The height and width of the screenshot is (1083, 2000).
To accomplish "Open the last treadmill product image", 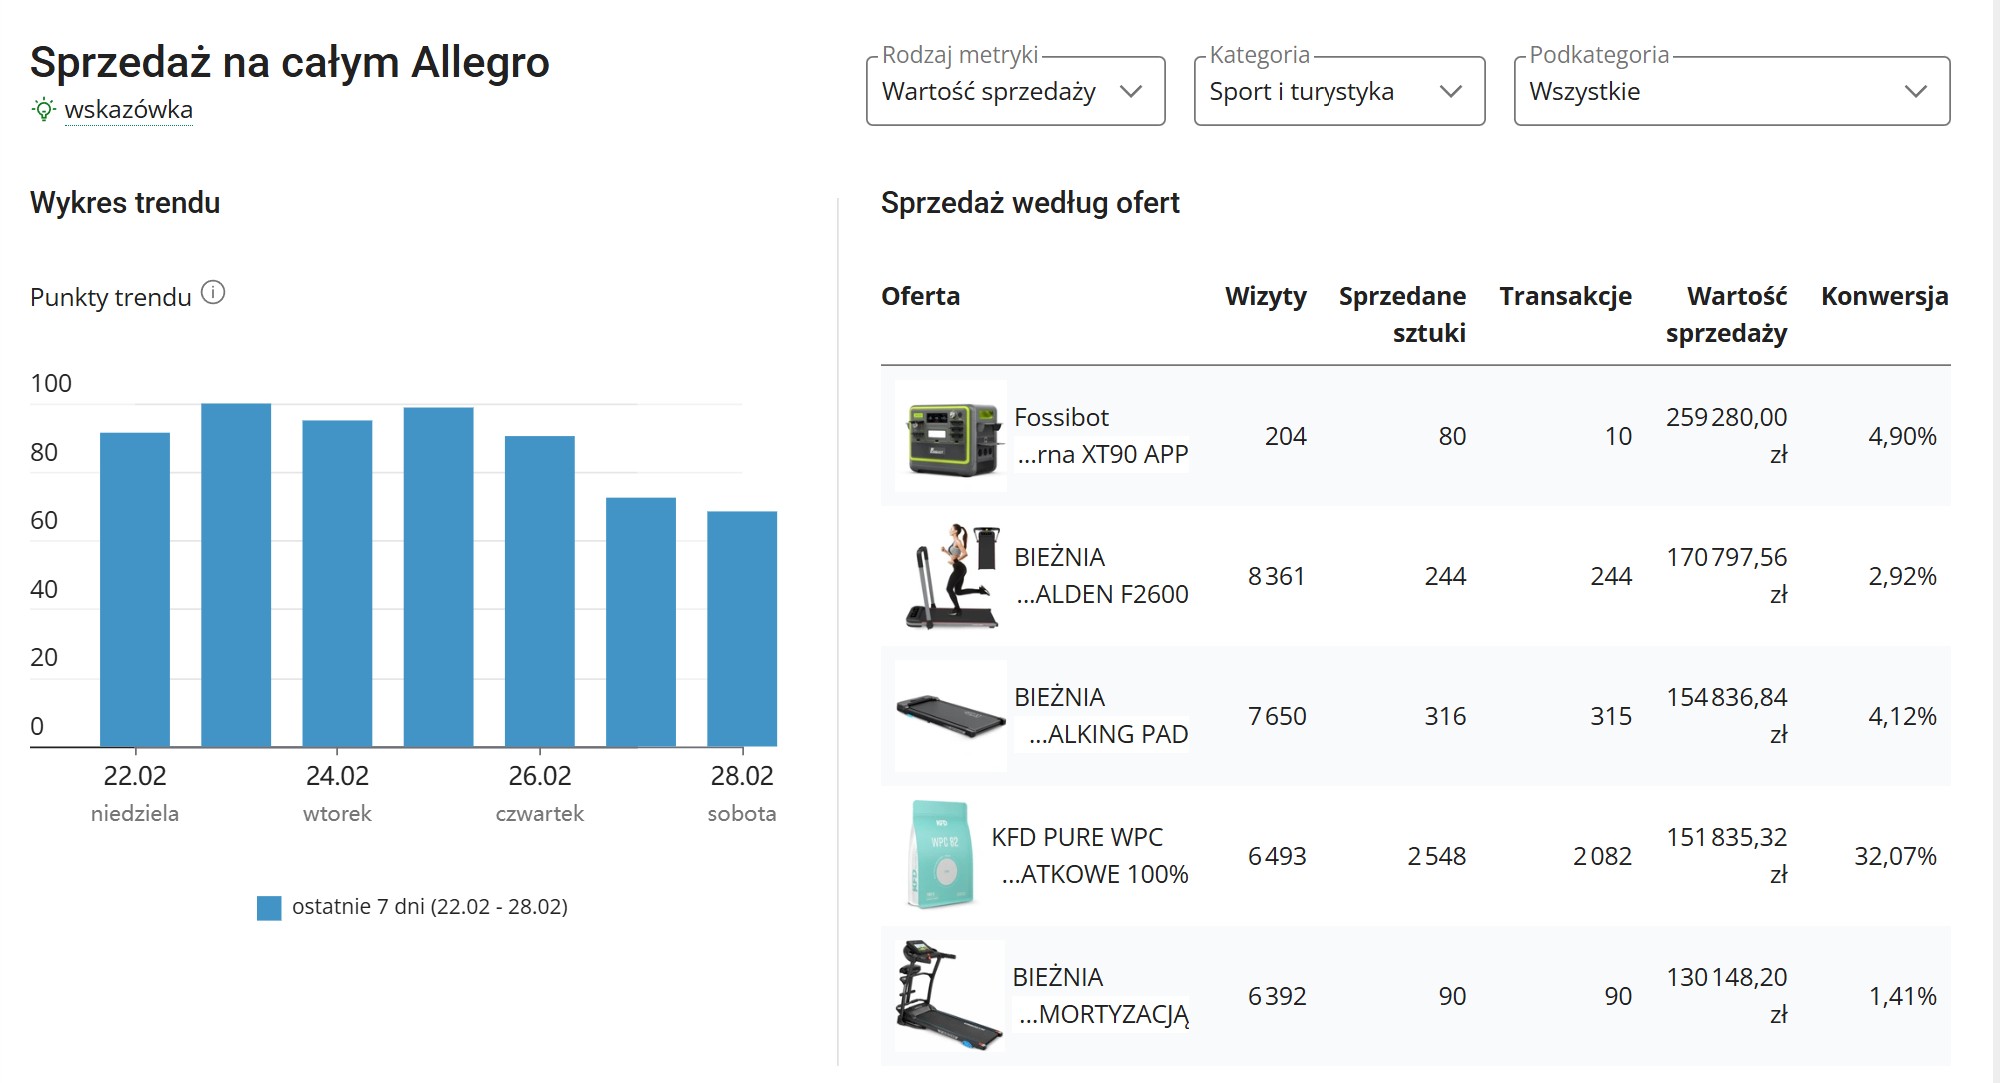I will (x=949, y=996).
